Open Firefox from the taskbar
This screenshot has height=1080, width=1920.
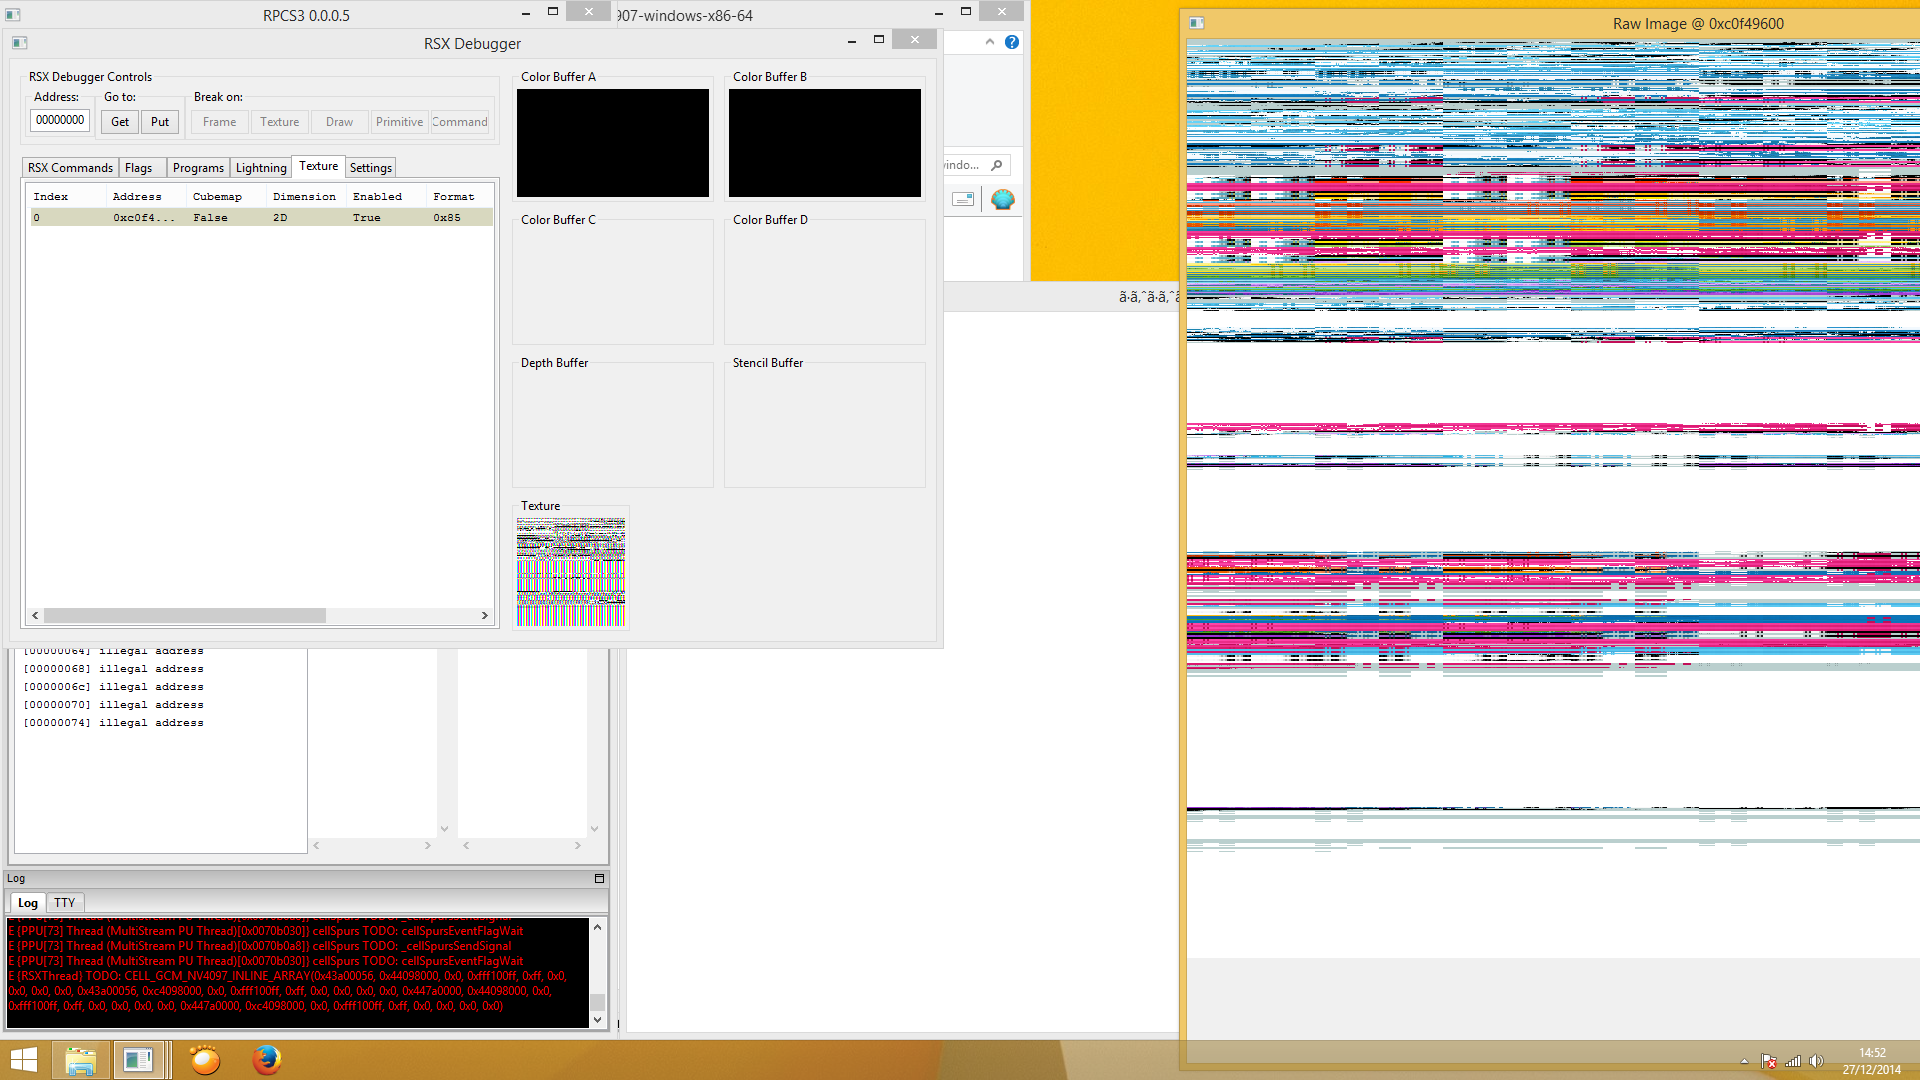coord(266,1059)
